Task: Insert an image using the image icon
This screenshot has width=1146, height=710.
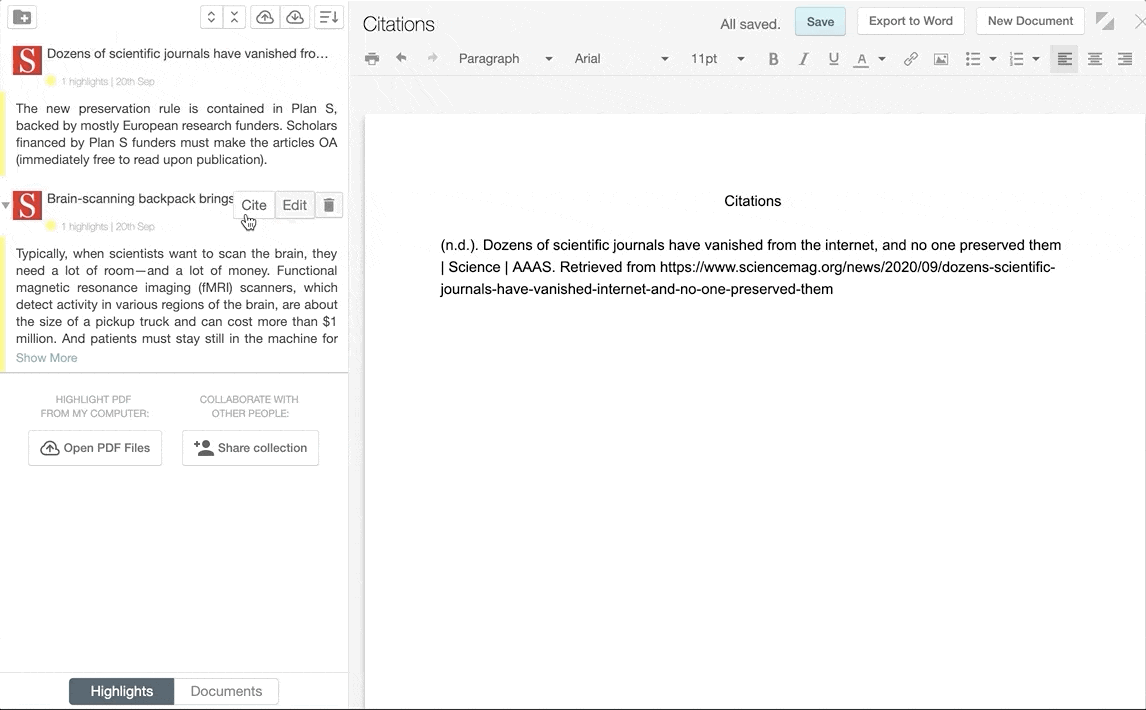Action: click(x=940, y=59)
